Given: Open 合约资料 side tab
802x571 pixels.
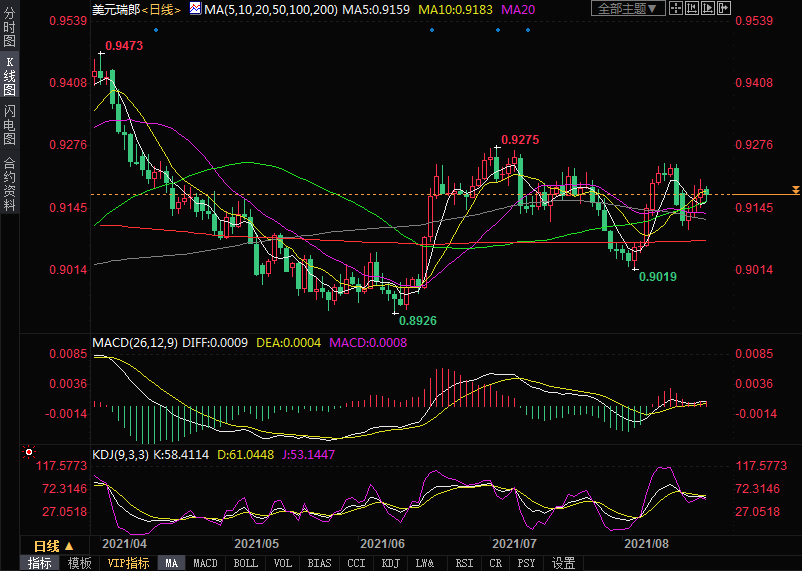Looking at the screenshot, I should [9, 184].
